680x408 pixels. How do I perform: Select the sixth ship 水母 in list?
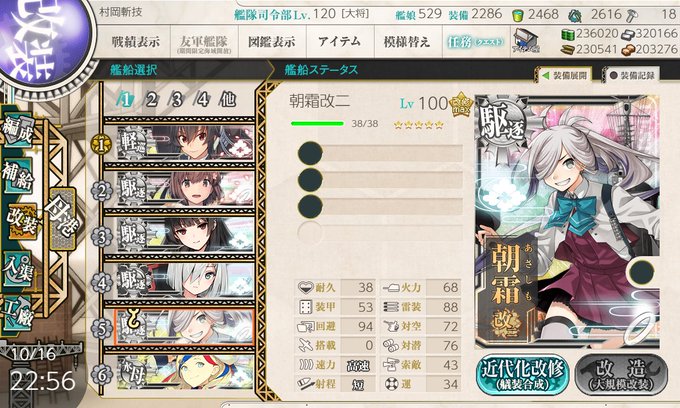point(185,372)
